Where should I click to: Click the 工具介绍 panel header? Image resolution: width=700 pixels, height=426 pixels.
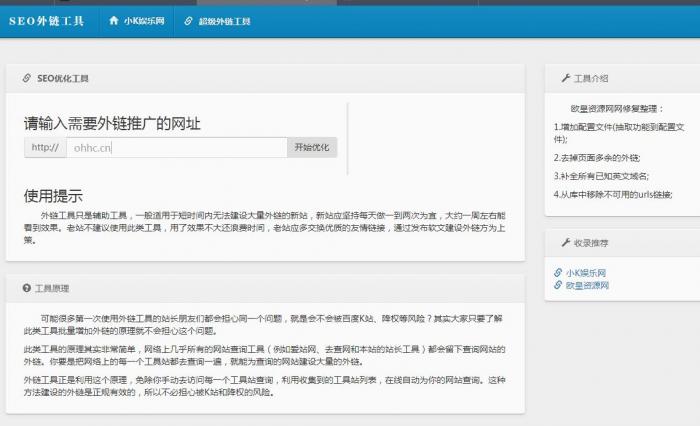[591, 78]
